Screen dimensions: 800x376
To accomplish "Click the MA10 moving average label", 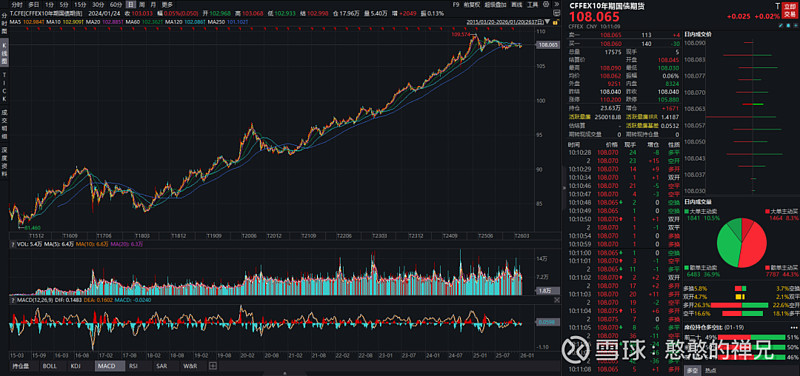I will [55, 22].
